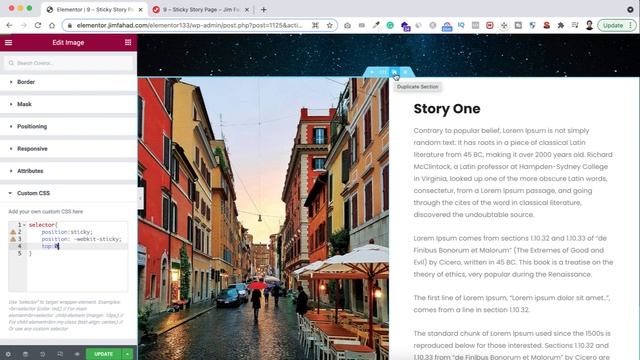Screen dimensions: 640x360
Task: Close the Sticky Story Page tab
Action: pos(247,9)
